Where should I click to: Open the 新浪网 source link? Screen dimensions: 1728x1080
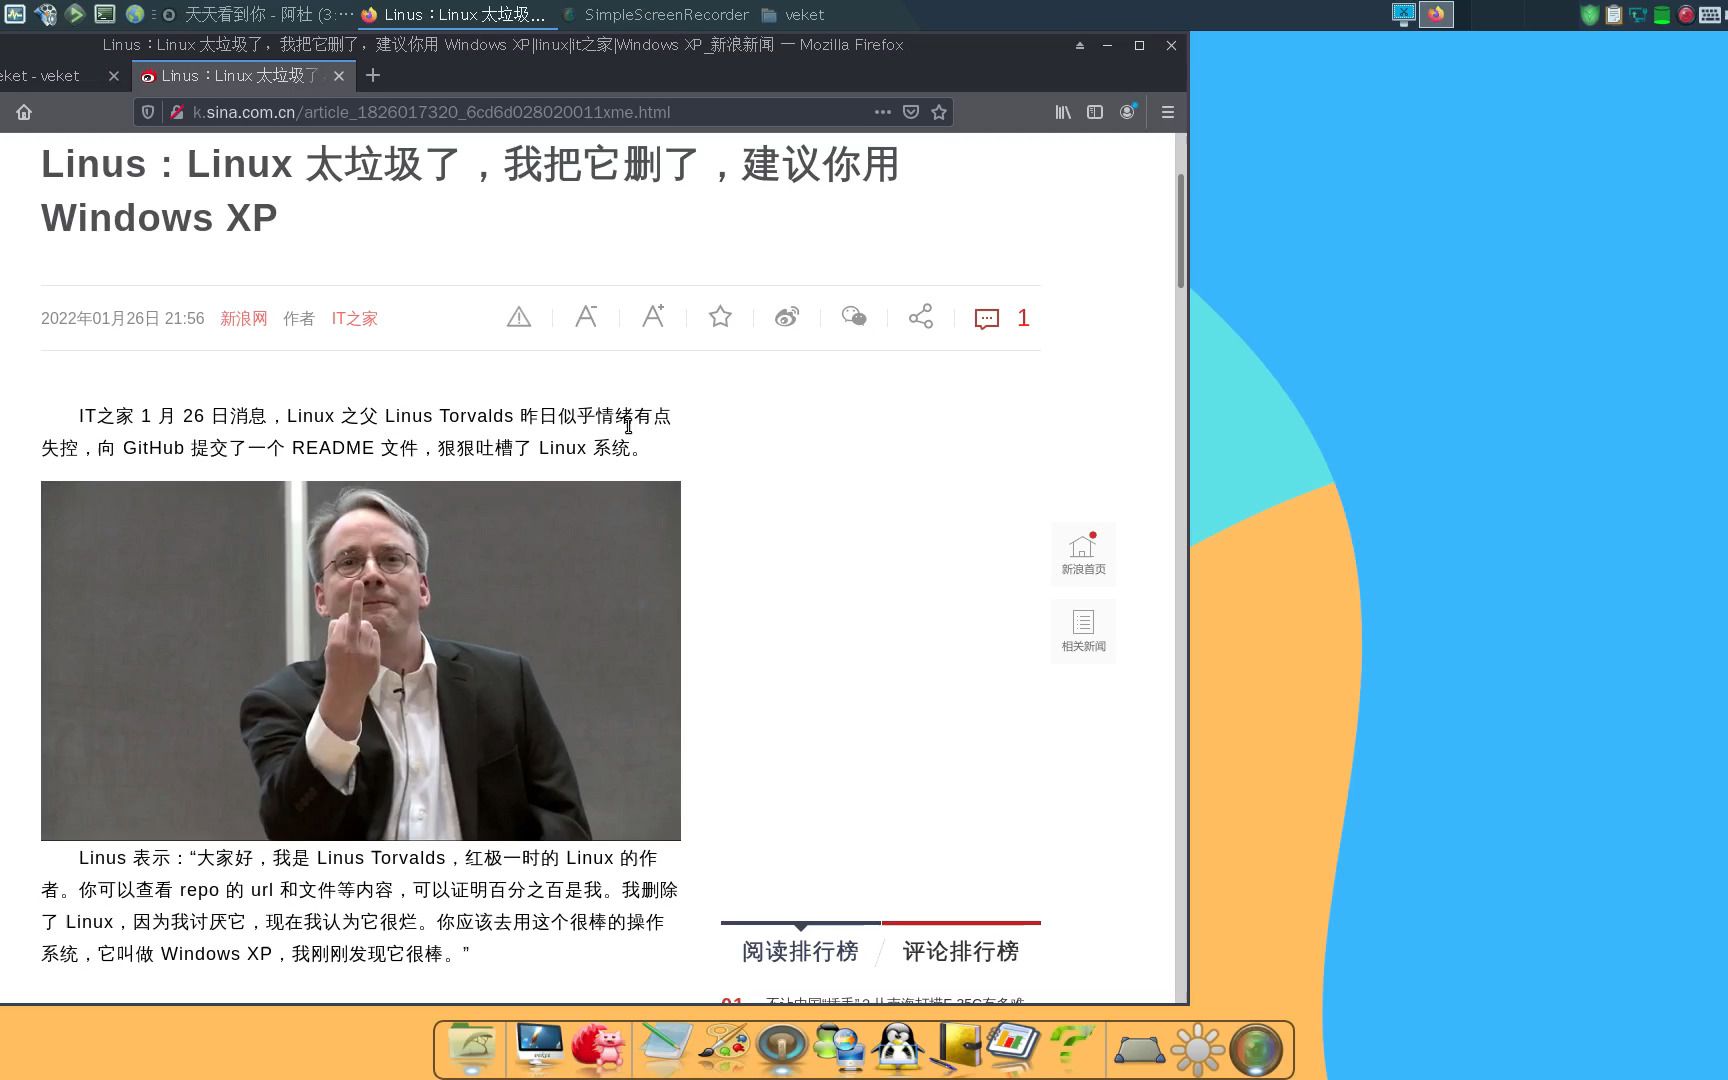pos(244,318)
